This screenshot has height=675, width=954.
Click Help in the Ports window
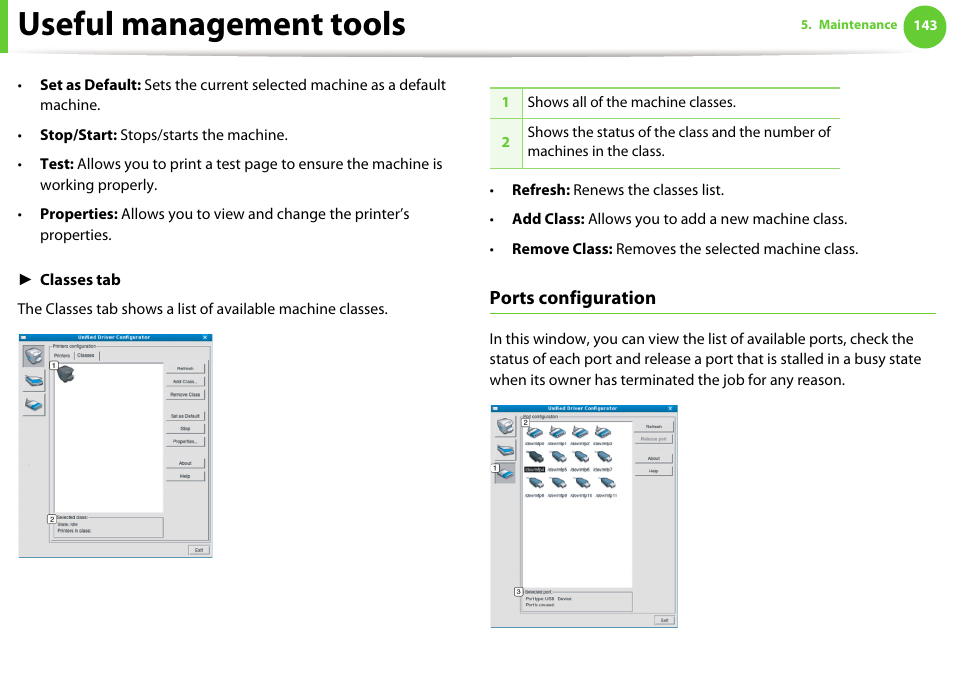654,471
